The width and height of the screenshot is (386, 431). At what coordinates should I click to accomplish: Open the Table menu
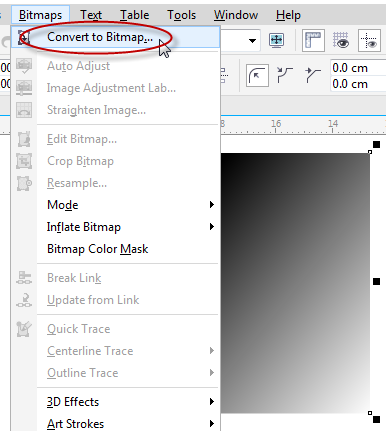(134, 15)
